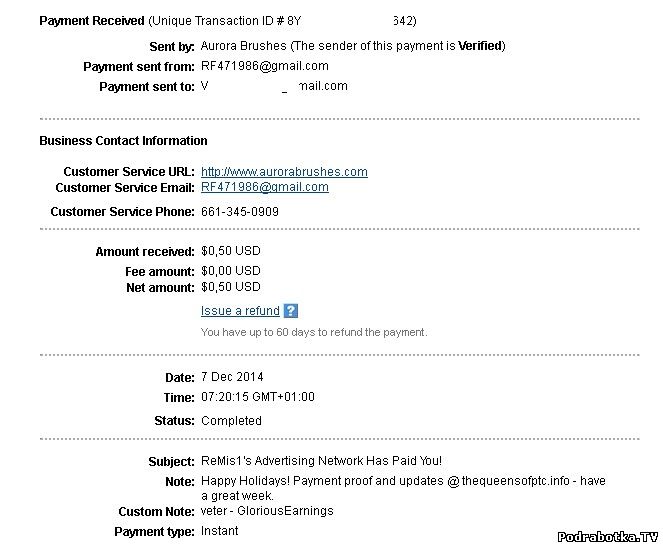This screenshot has width=663, height=547.
Task: Click the custom note veter - GloriousEarnings
Action: (267, 511)
